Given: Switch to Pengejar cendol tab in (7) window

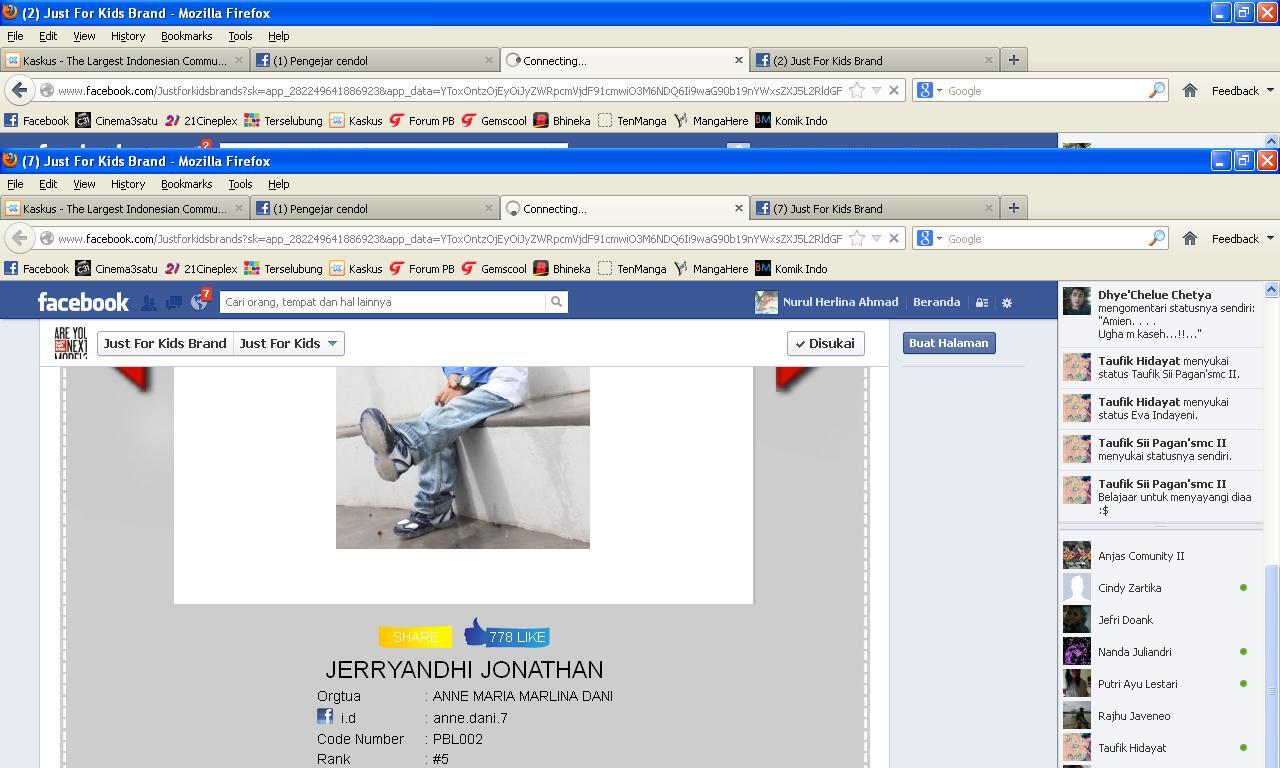Looking at the screenshot, I should (x=374, y=208).
